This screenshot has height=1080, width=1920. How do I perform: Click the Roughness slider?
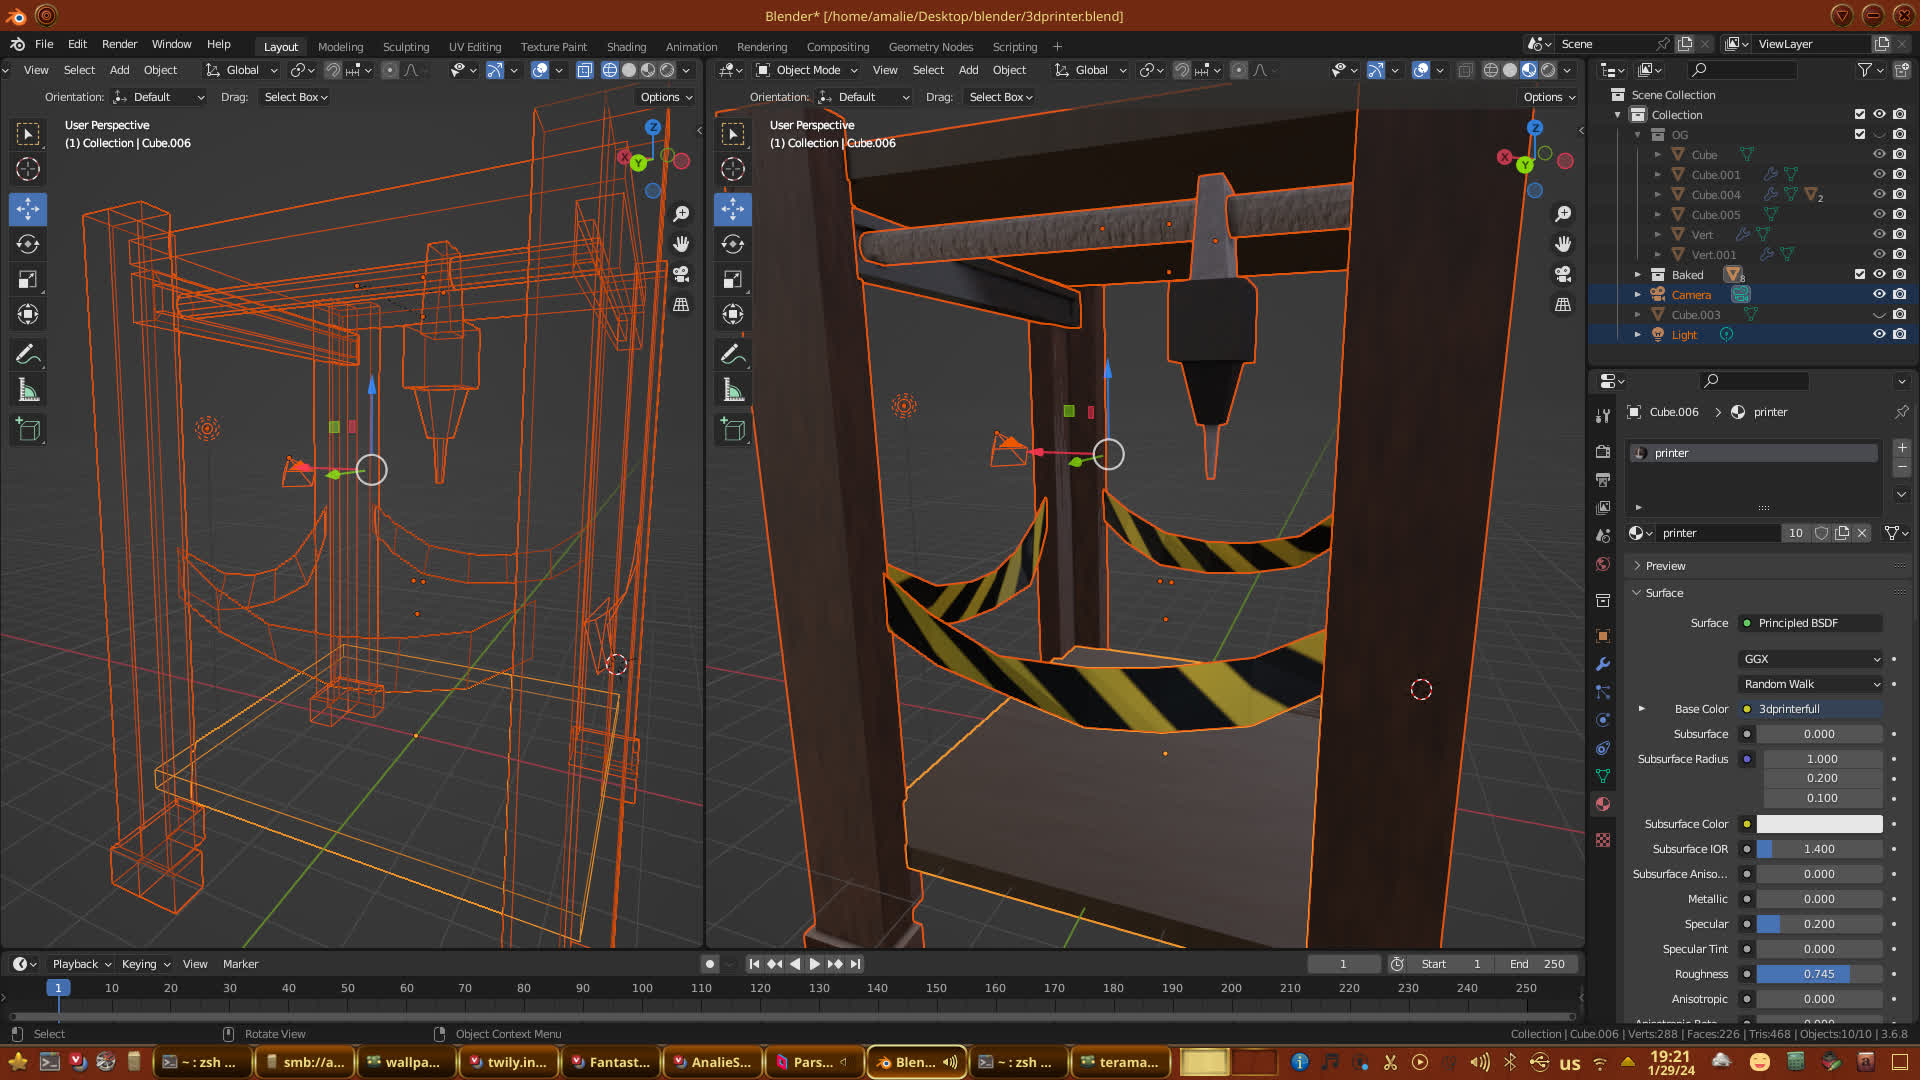pyautogui.click(x=1819, y=974)
